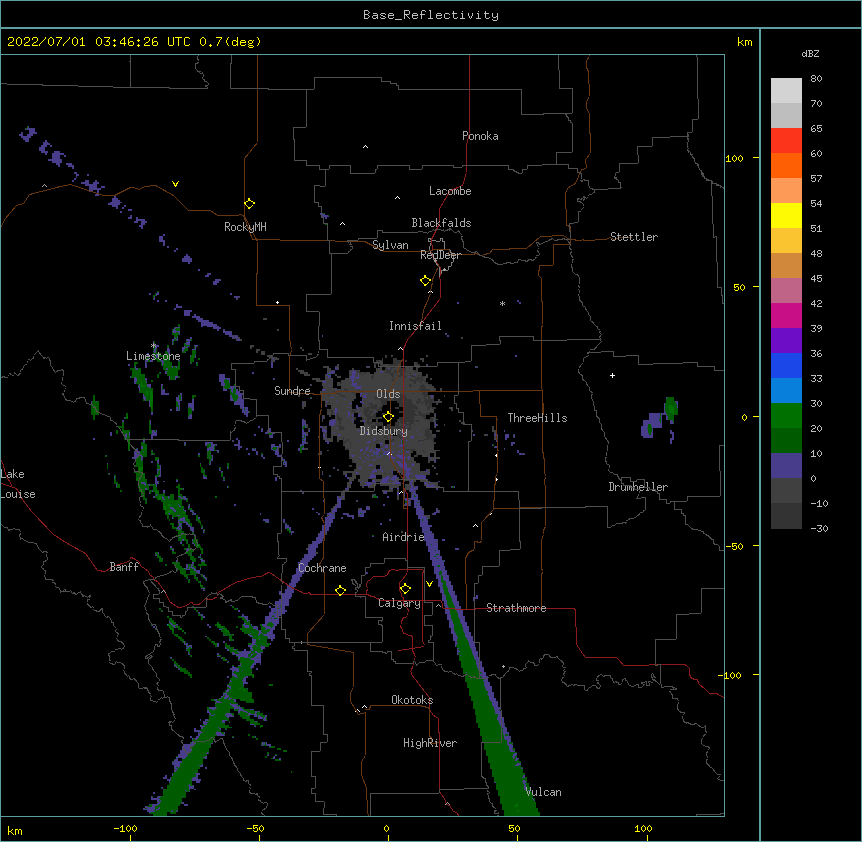Image resolution: width=862 pixels, height=842 pixels.
Task: Click the yellow diamond radar site between Olds and Didsbury
Action: click(x=388, y=416)
